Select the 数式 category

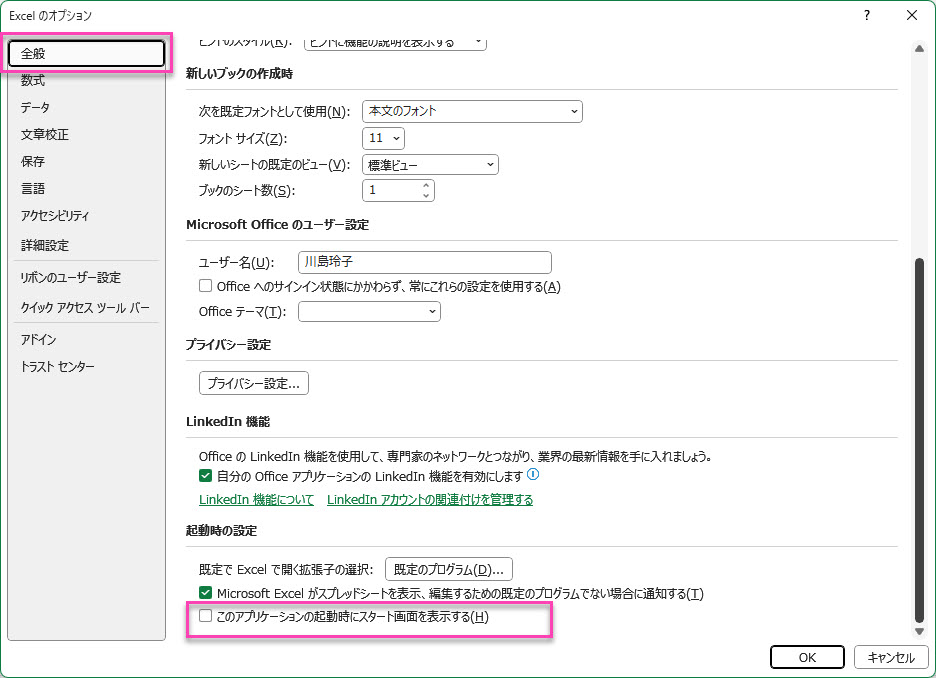click(33, 80)
